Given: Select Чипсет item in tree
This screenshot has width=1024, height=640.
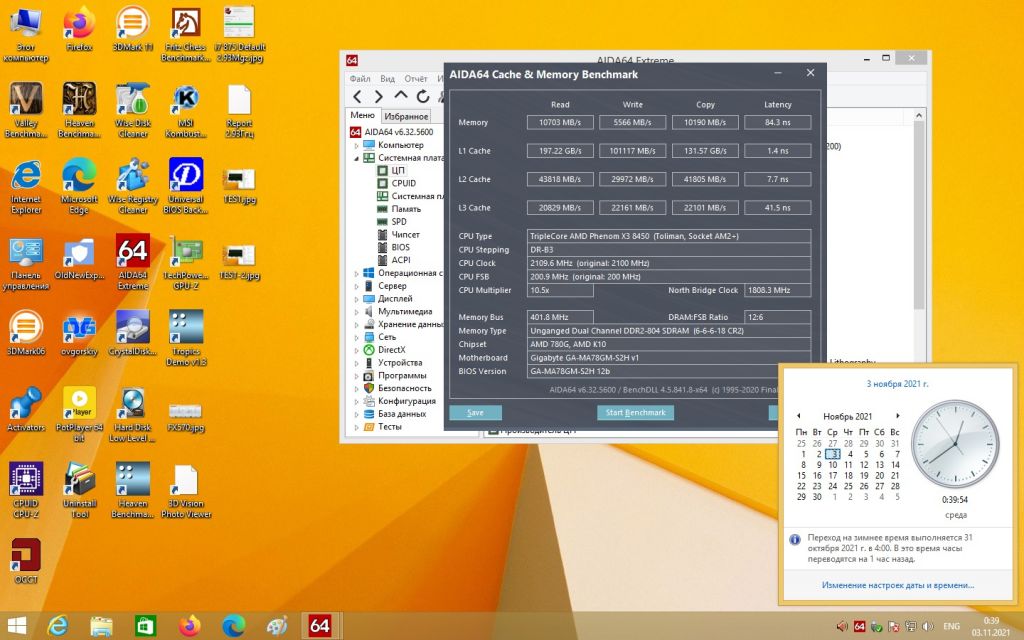Looking at the screenshot, I should tap(406, 234).
